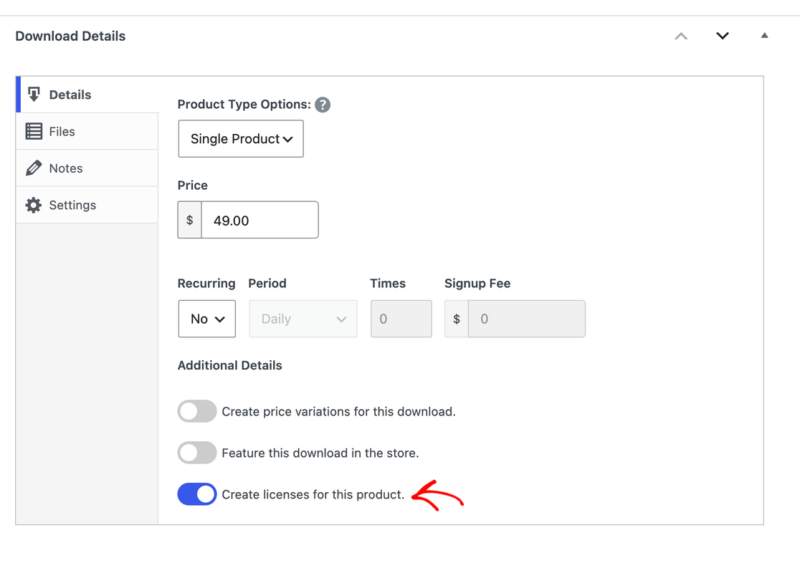Click the Times column label
Image resolution: width=800 pixels, height=563 pixels.
[388, 283]
